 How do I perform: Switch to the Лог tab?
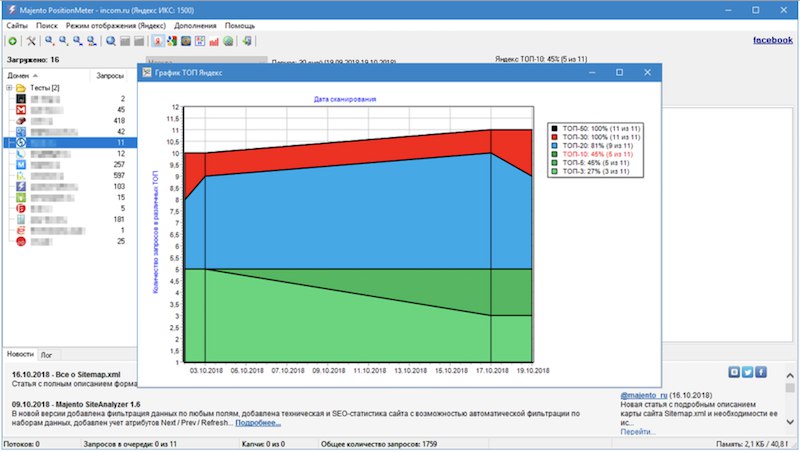pyautogui.click(x=46, y=355)
